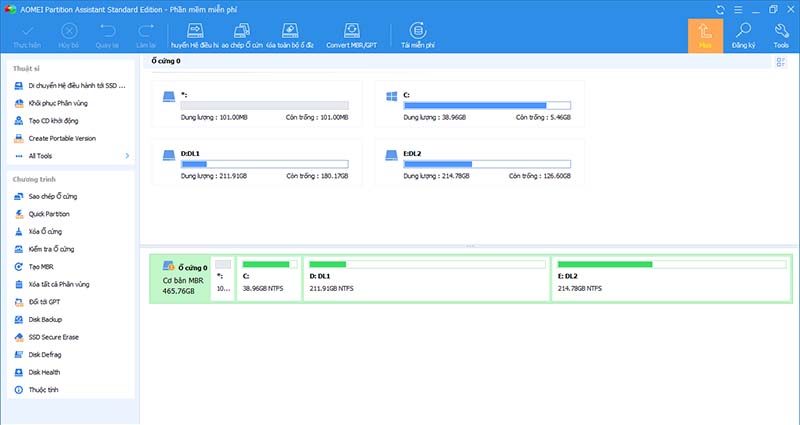Screen dimensions: 800x425
Task: Click Thuộc tính properties in sidebar
Action: [x=36, y=390]
